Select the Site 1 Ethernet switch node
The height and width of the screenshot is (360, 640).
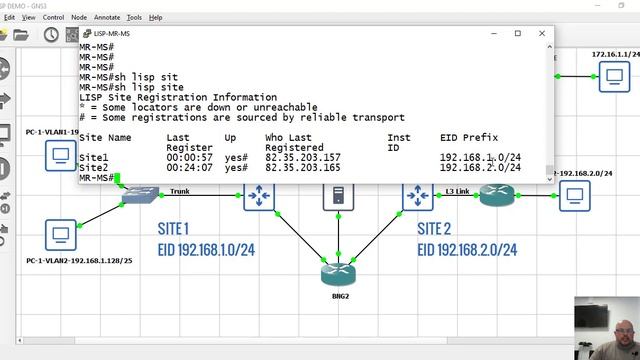point(140,195)
